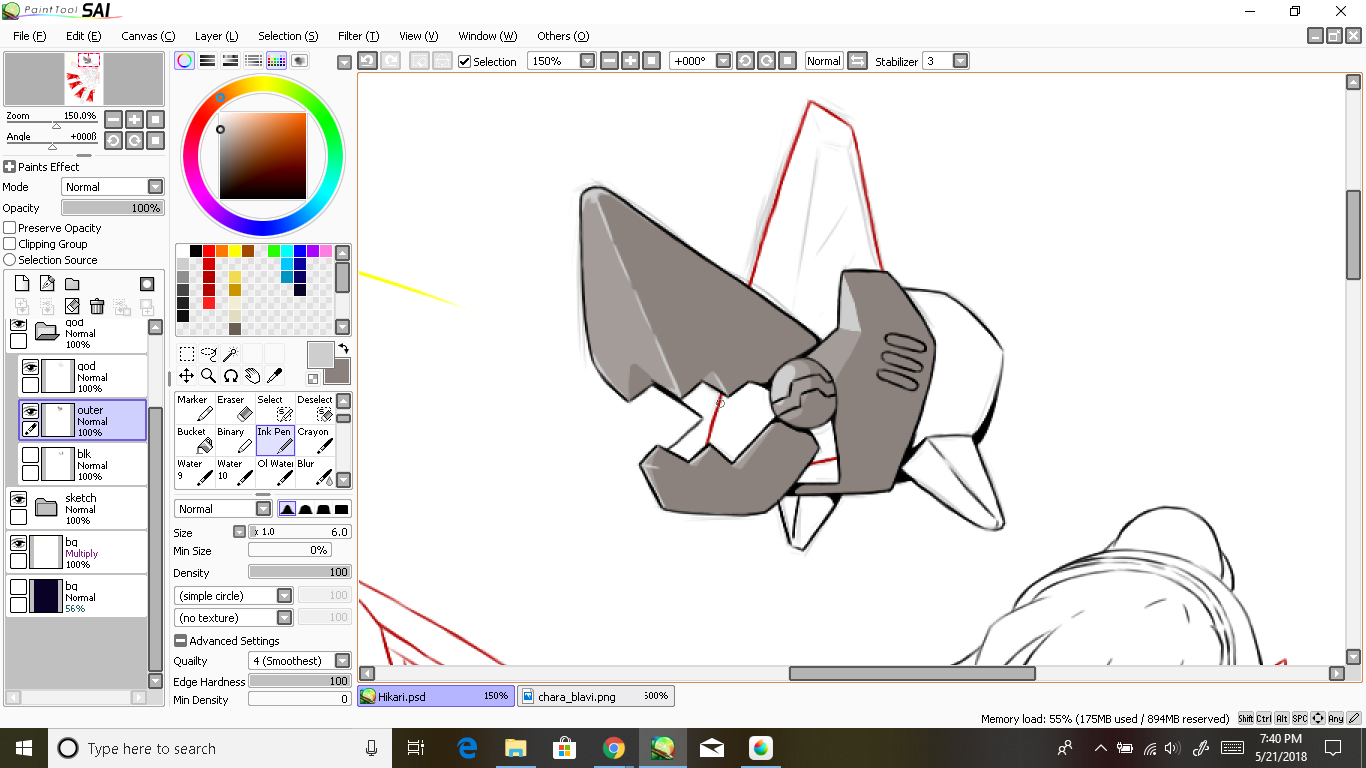This screenshot has width=1366, height=768.
Task: Open the Window menu
Action: click(x=488, y=36)
